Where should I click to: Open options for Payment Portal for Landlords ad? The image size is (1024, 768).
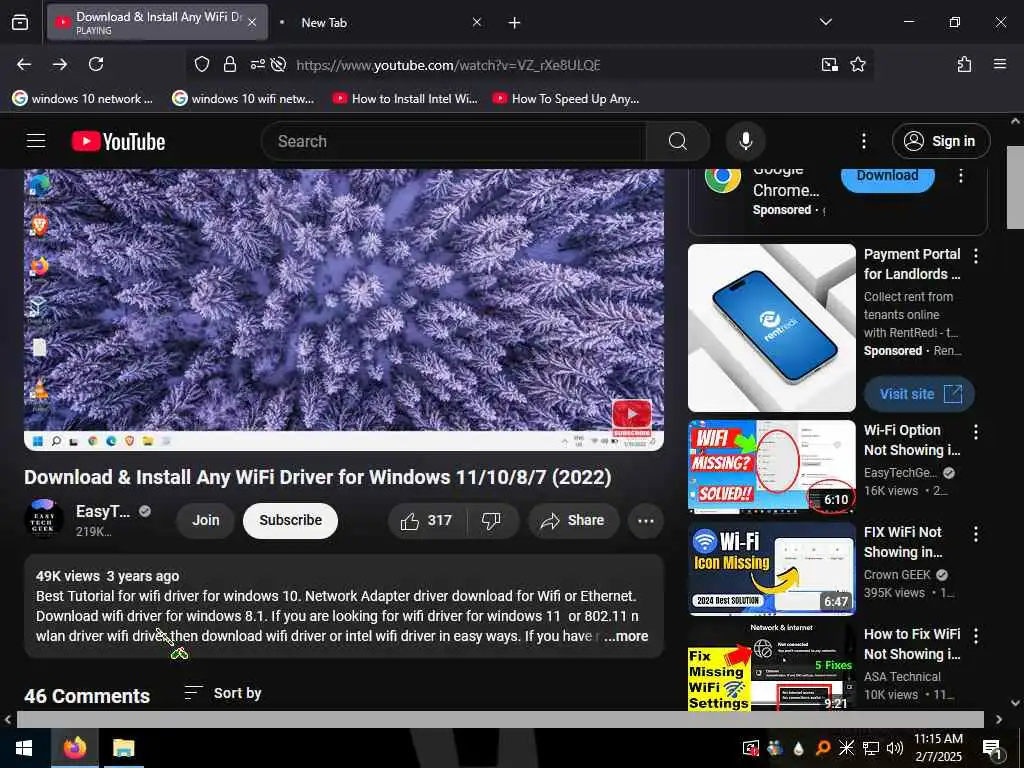pos(976,256)
